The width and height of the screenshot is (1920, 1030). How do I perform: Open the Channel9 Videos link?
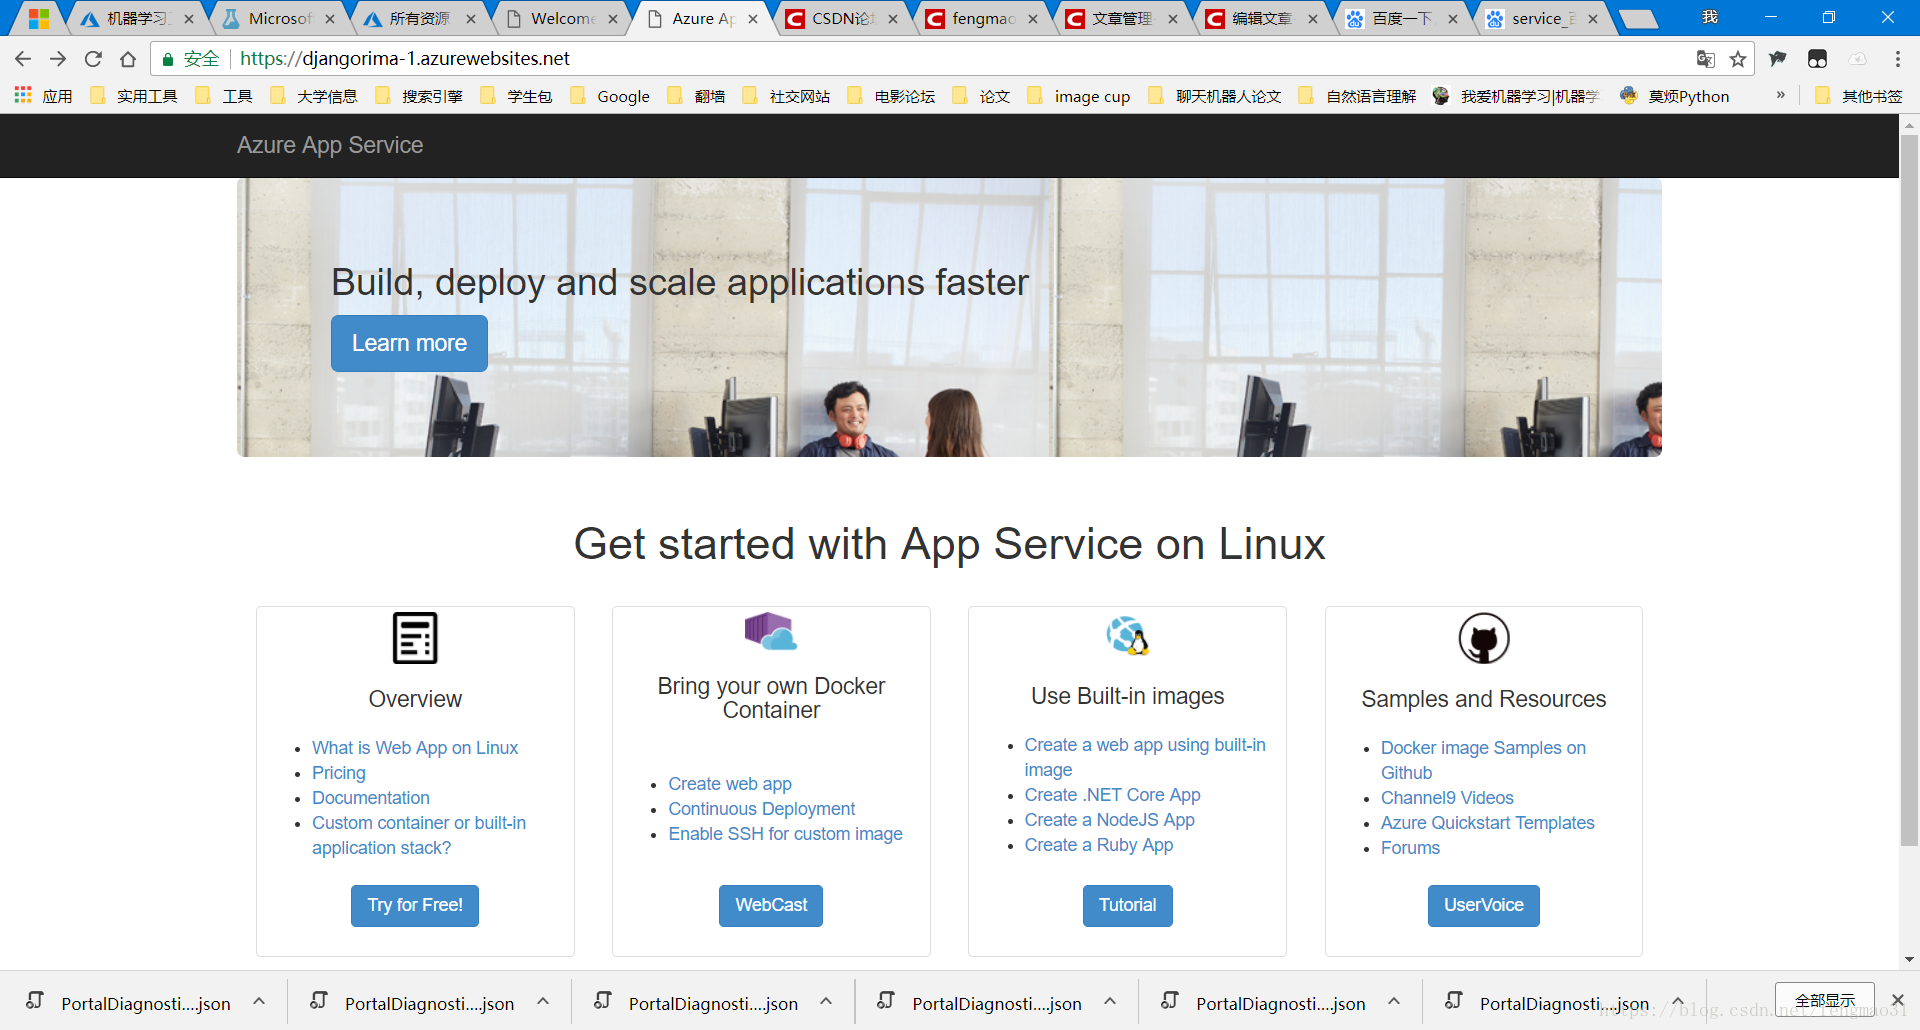click(x=1447, y=798)
